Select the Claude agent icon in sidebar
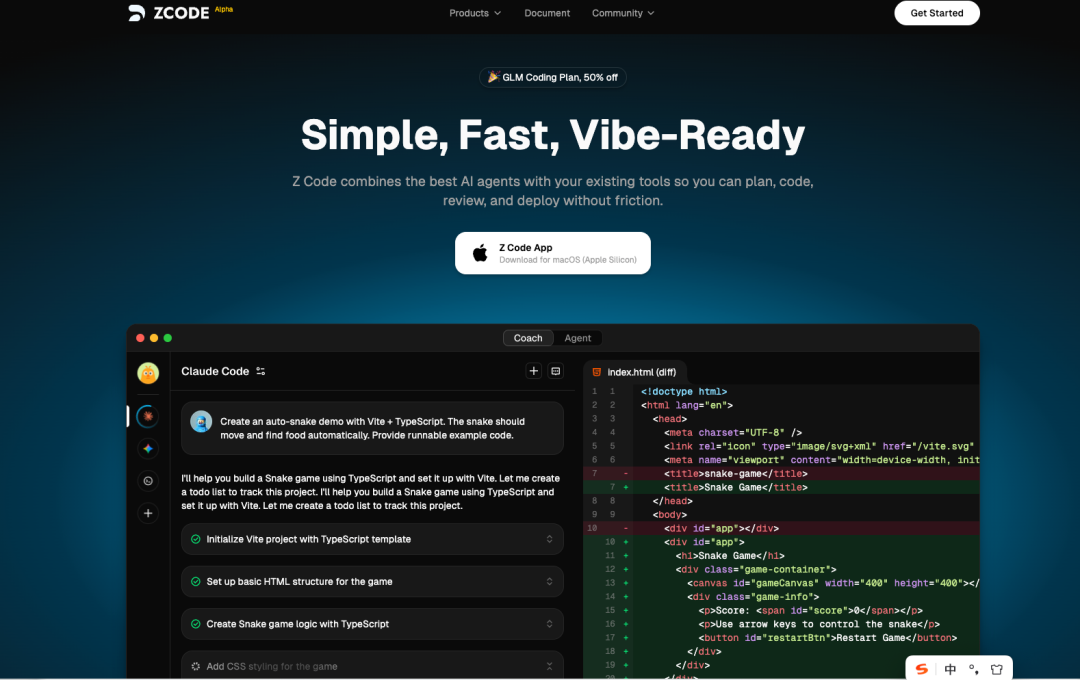The image size is (1080, 680). (148, 416)
